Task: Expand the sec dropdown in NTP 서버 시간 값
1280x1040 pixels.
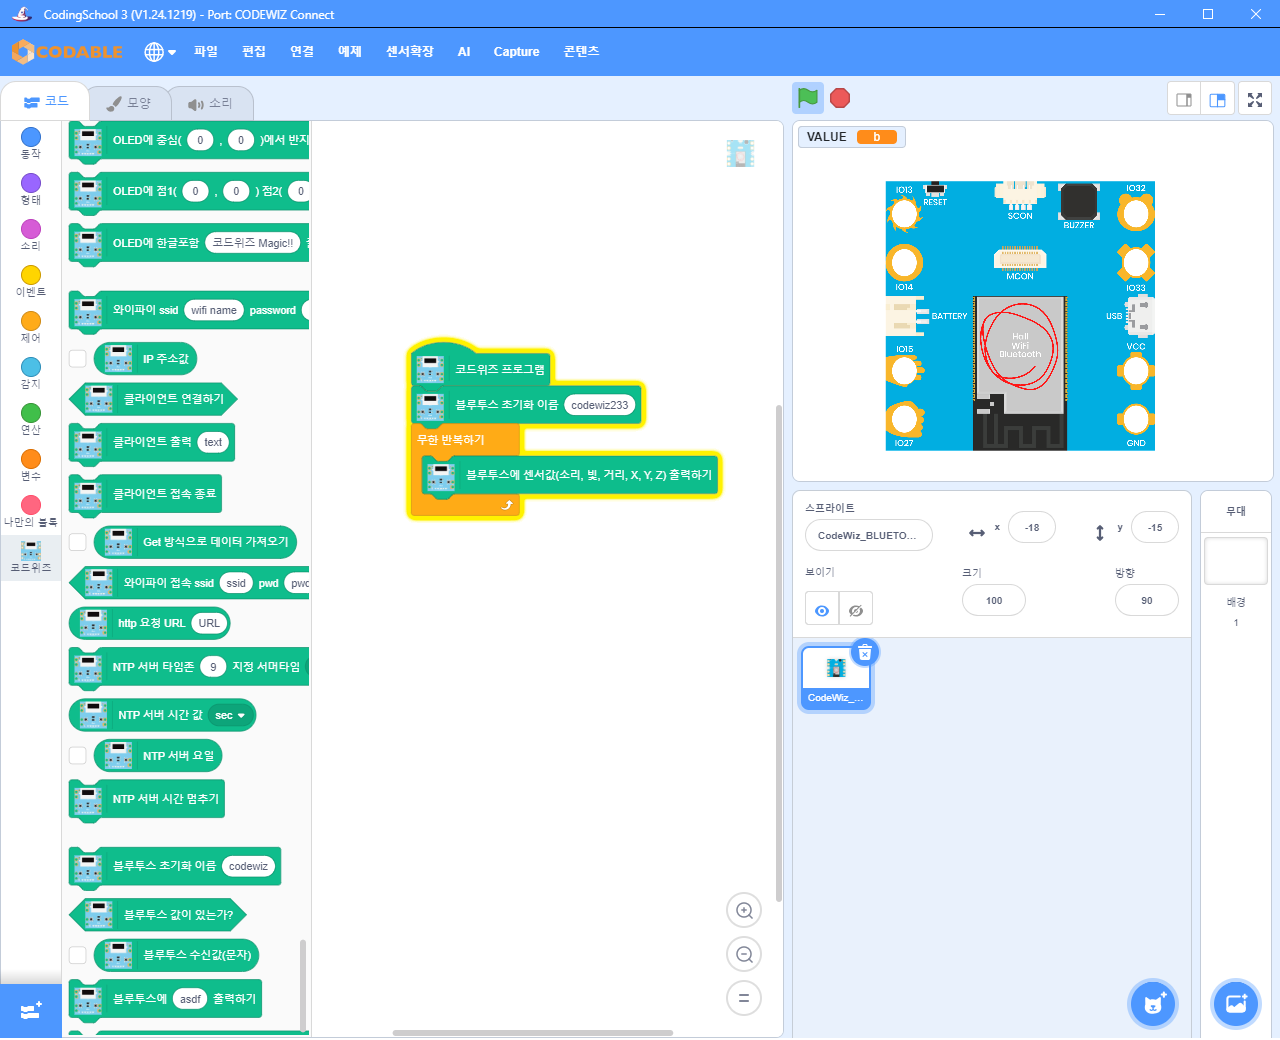Action: pos(230,715)
